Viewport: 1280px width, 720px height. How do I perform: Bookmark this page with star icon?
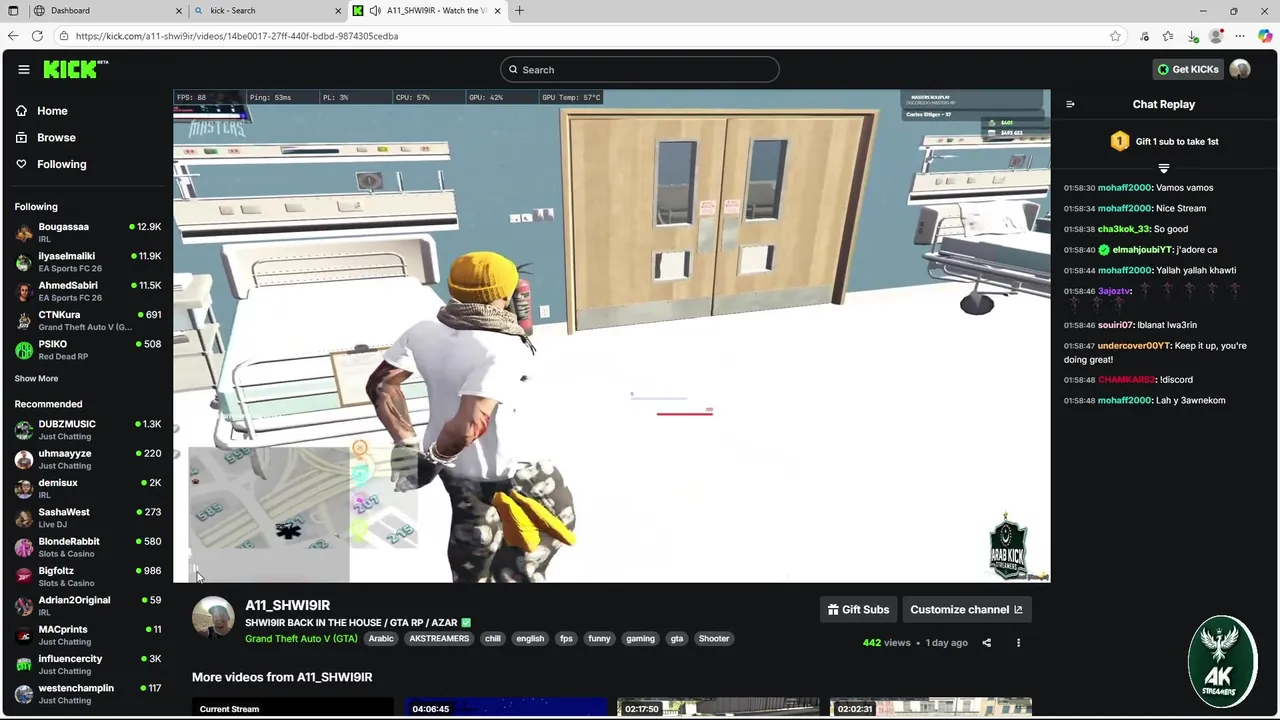point(1115,36)
